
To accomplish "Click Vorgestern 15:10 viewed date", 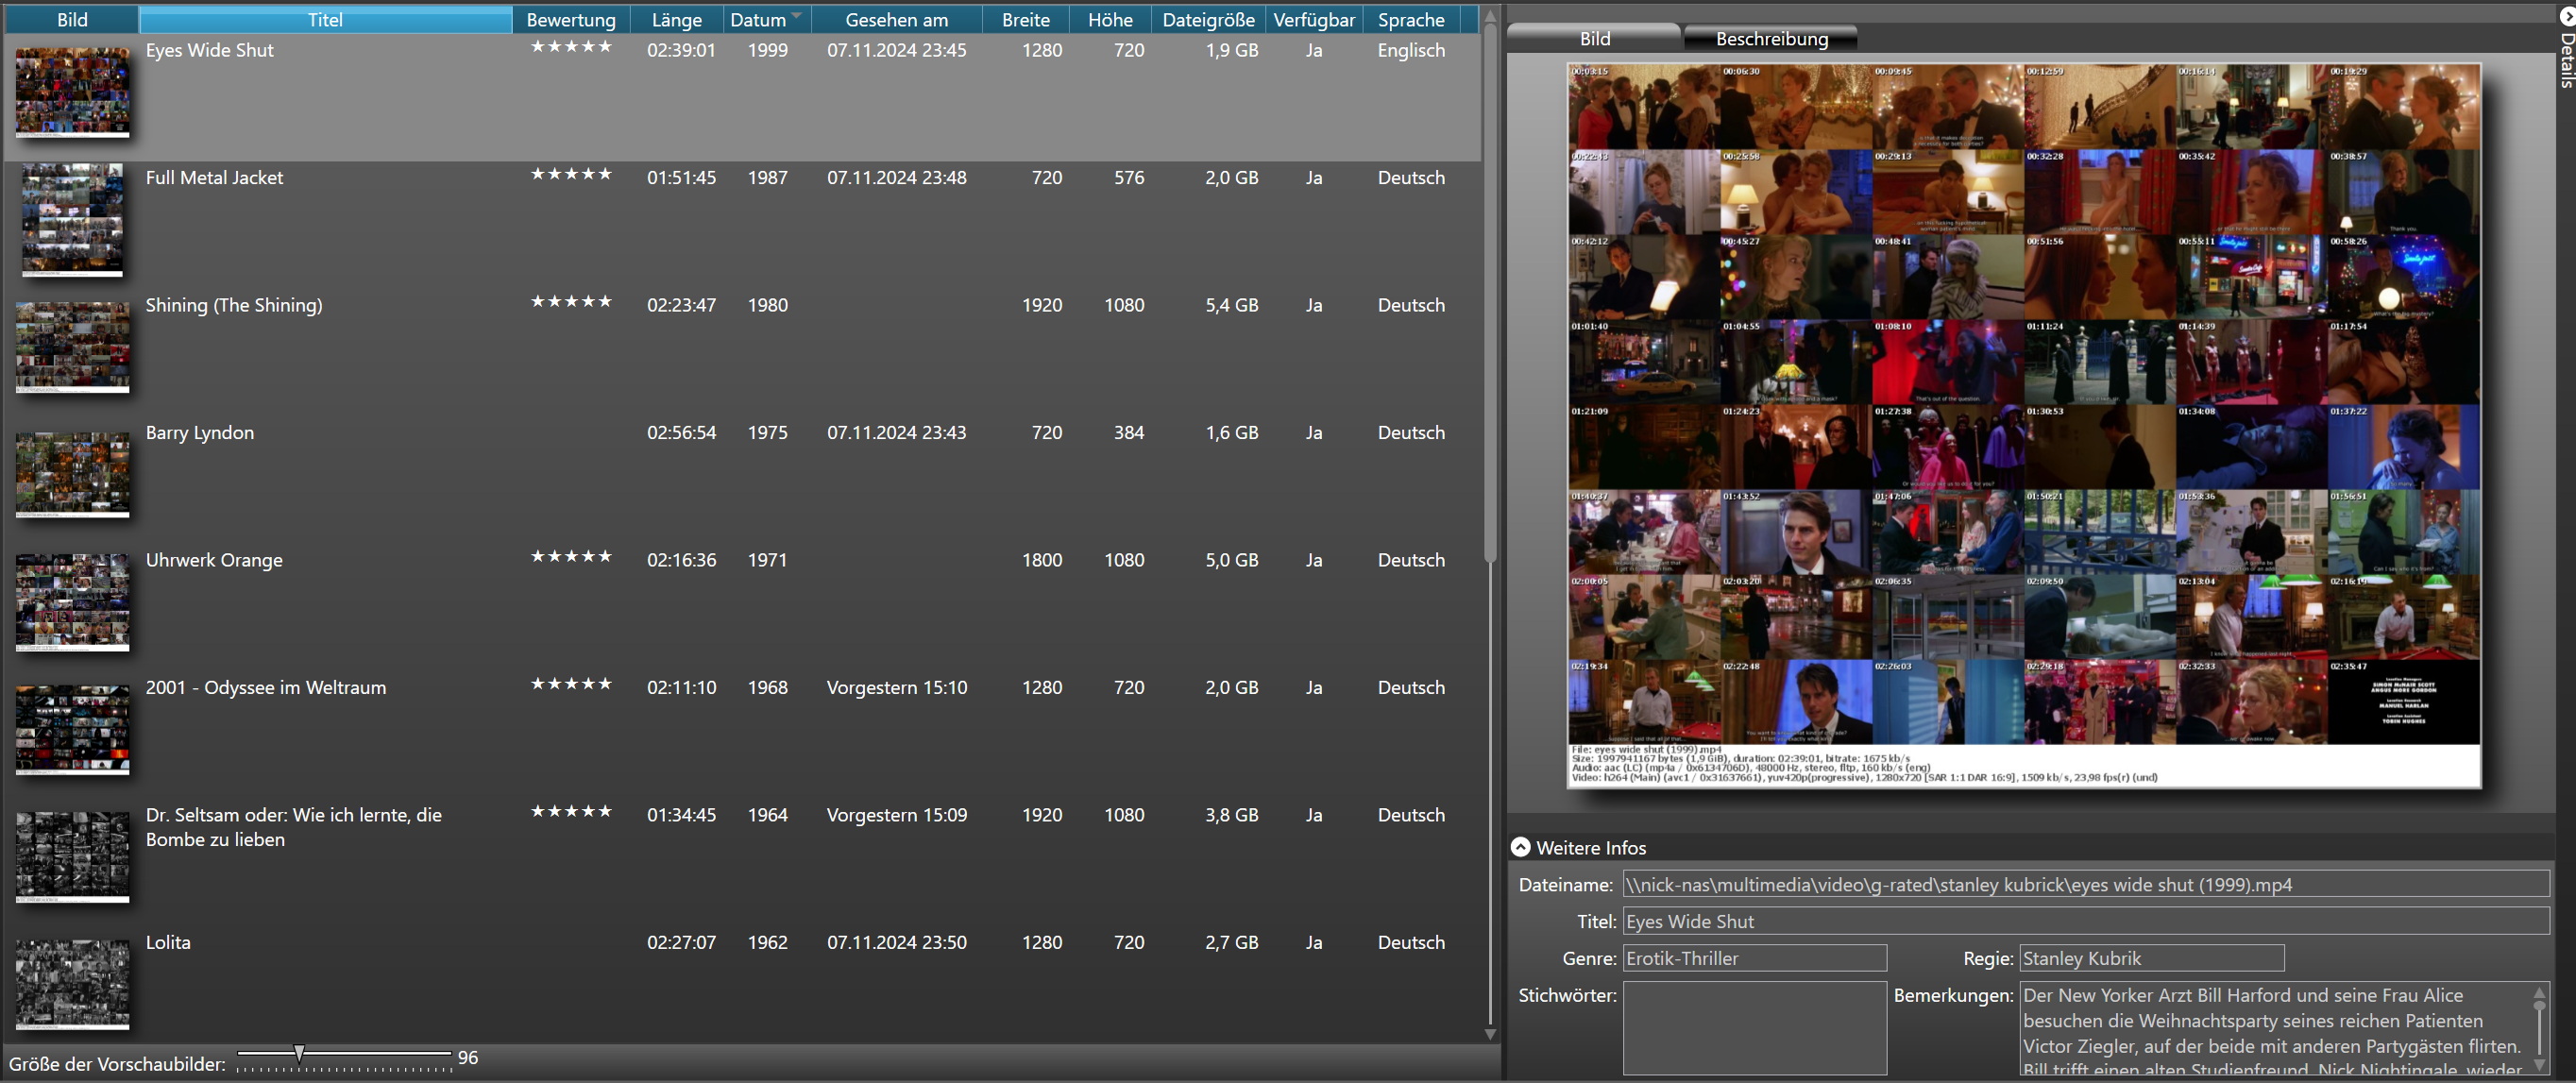I will tap(896, 687).
